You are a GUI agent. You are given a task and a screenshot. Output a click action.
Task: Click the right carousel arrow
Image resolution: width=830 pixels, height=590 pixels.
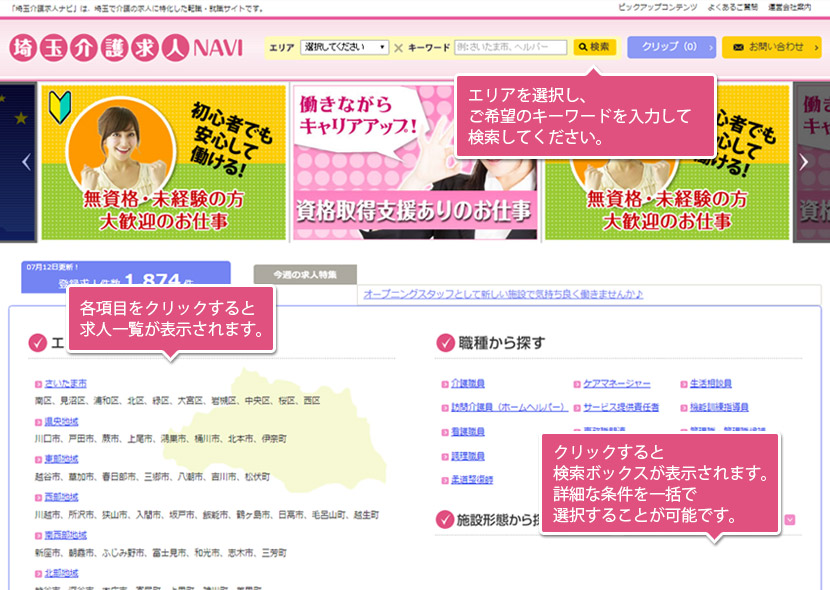806,160
